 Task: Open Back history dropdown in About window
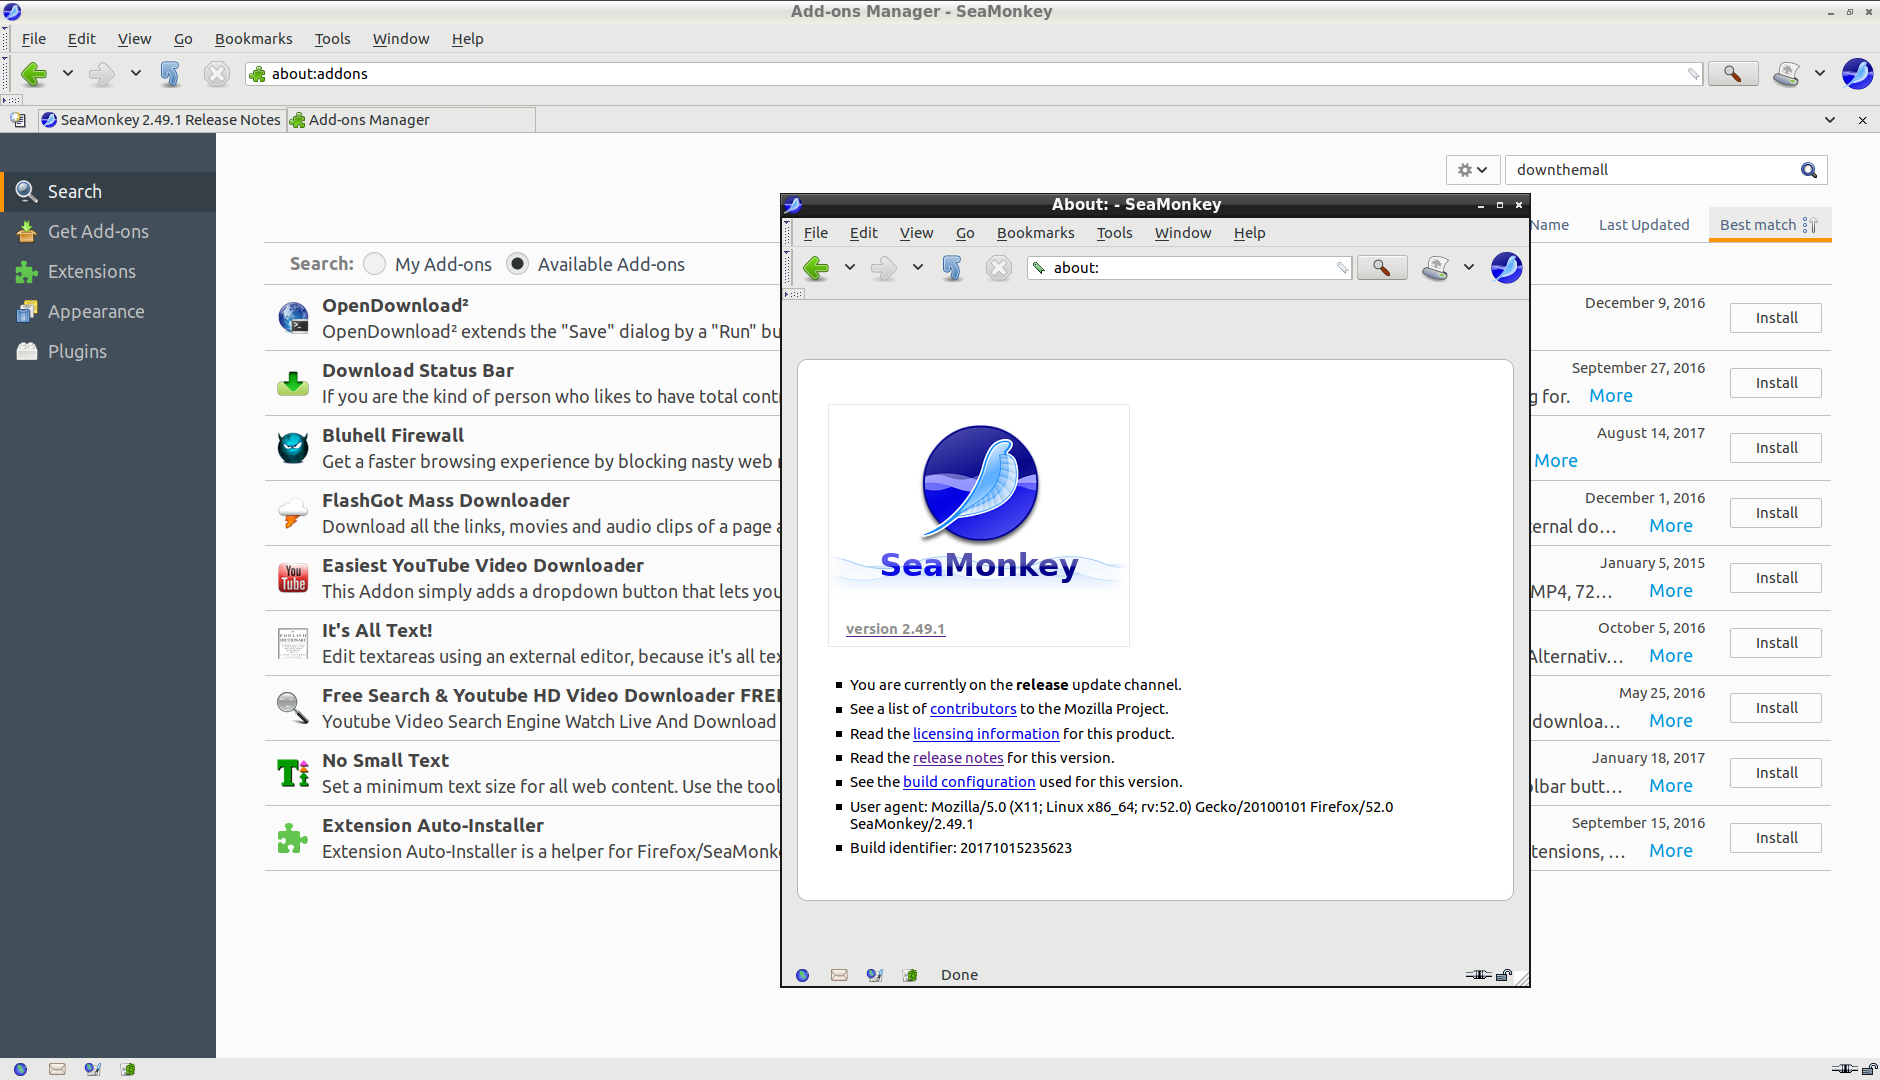pyautogui.click(x=850, y=268)
